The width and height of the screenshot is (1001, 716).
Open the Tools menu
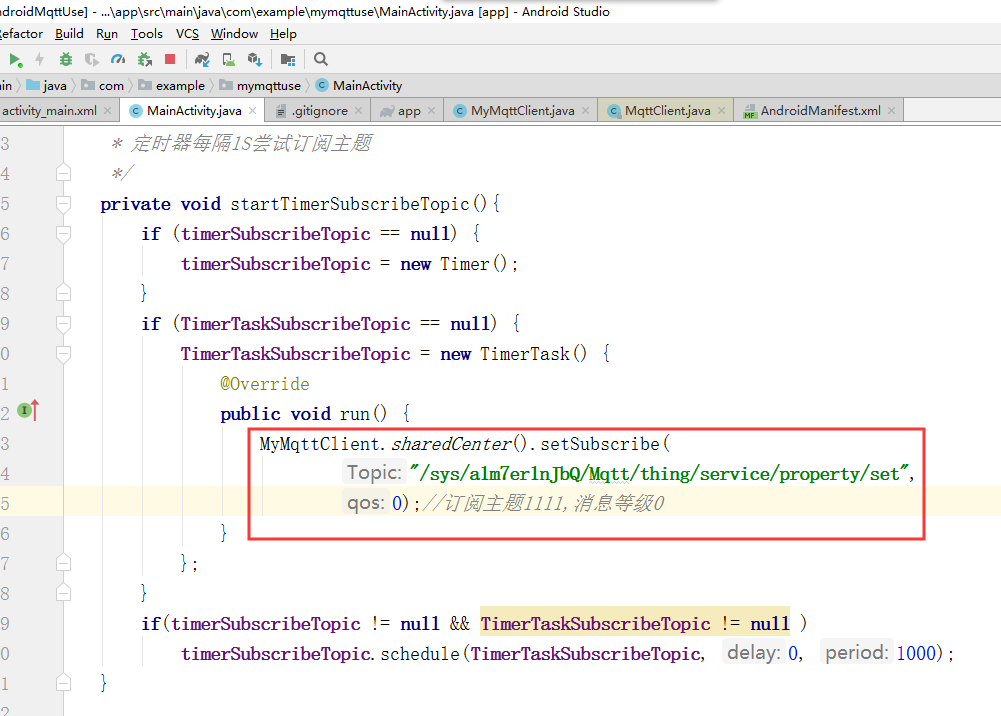tap(146, 34)
